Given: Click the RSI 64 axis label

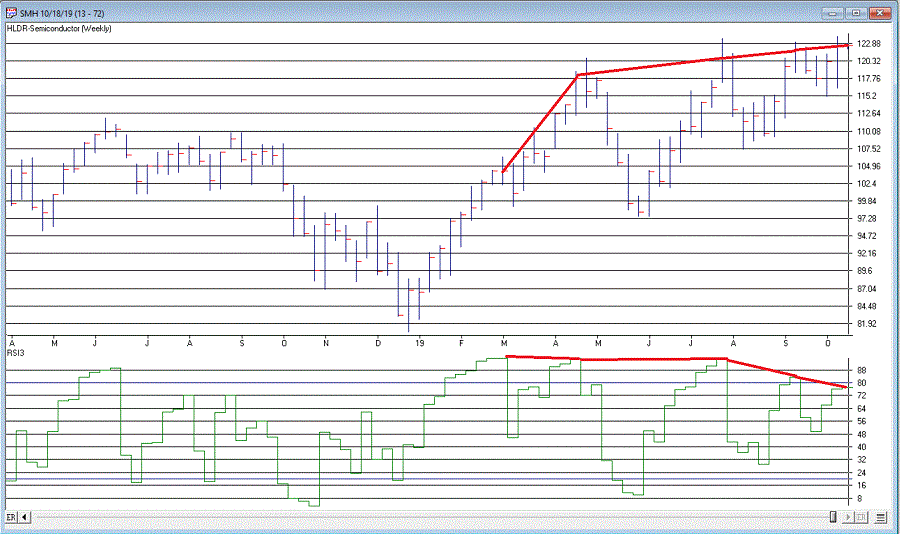Looking at the screenshot, I should (x=862, y=409).
